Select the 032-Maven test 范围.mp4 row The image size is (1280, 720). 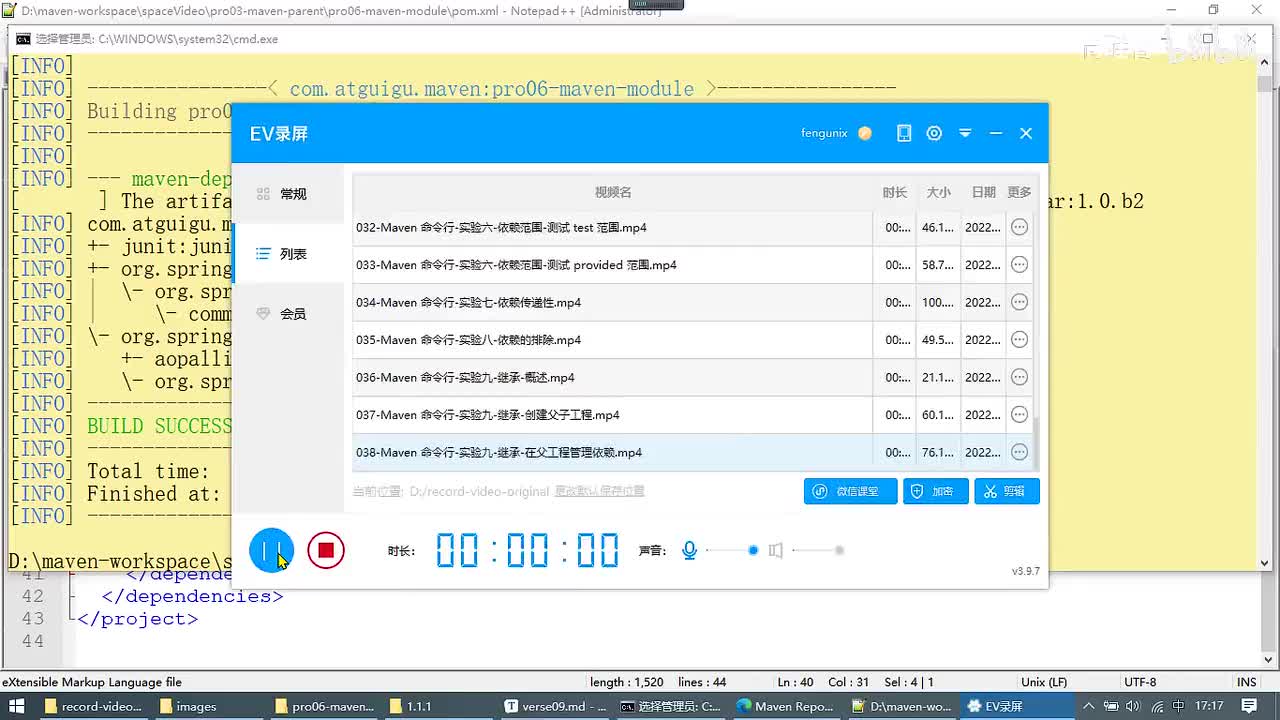(693, 227)
